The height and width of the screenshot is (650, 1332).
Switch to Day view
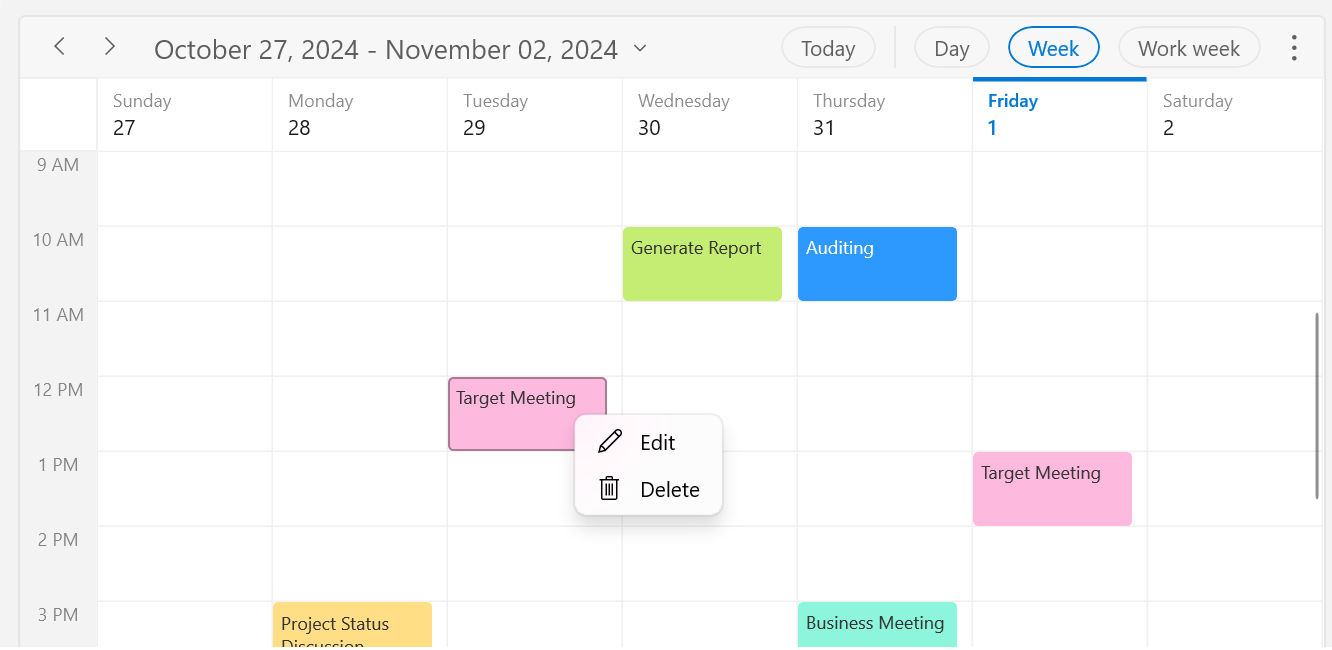tap(951, 48)
